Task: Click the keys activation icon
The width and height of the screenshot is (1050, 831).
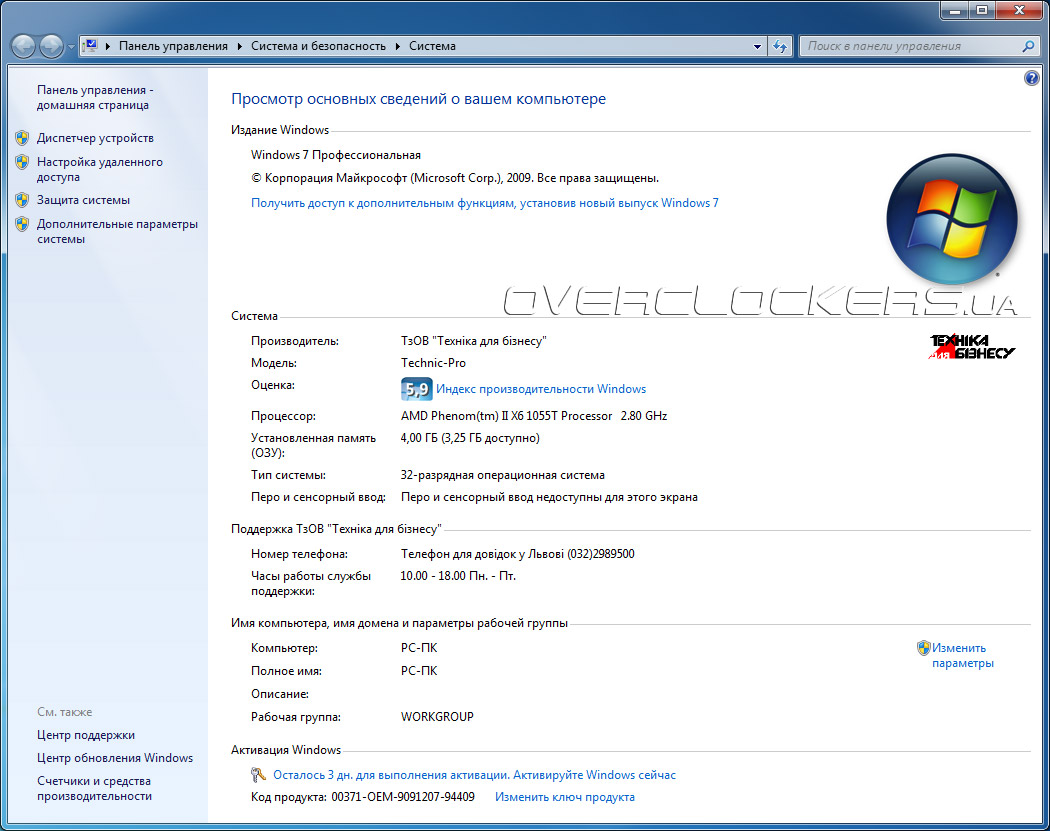Action: 258,775
